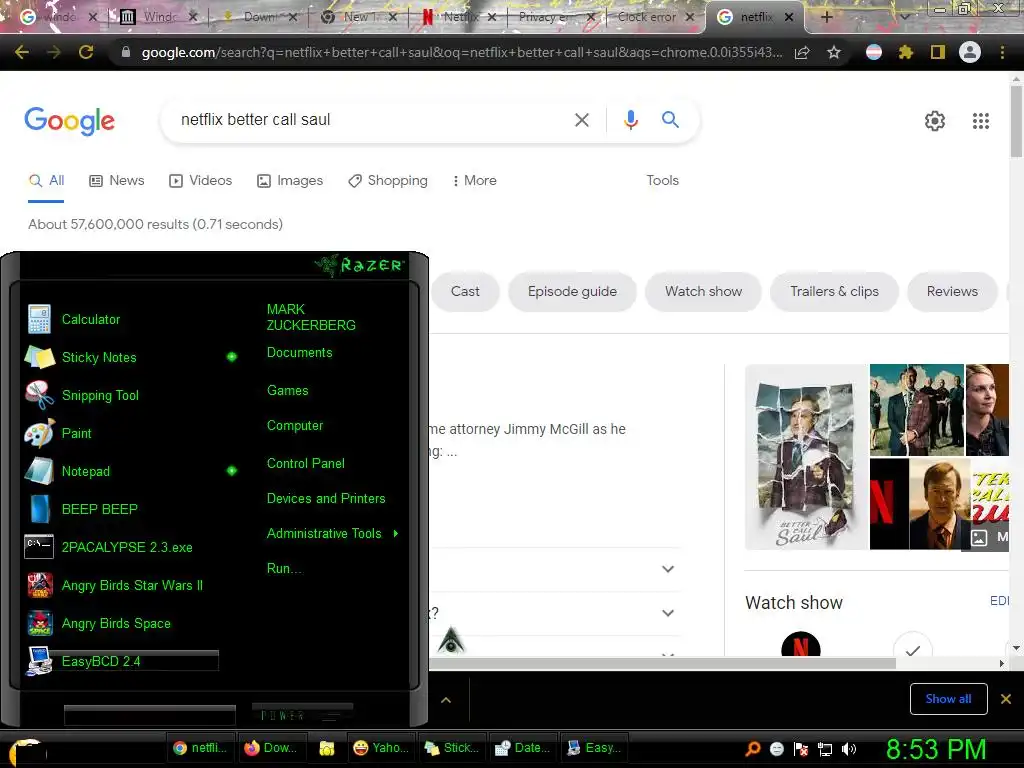Viewport: 1024px width, 768px height.
Task: Expand Administrative Tools submenu arrow
Action: (395, 534)
